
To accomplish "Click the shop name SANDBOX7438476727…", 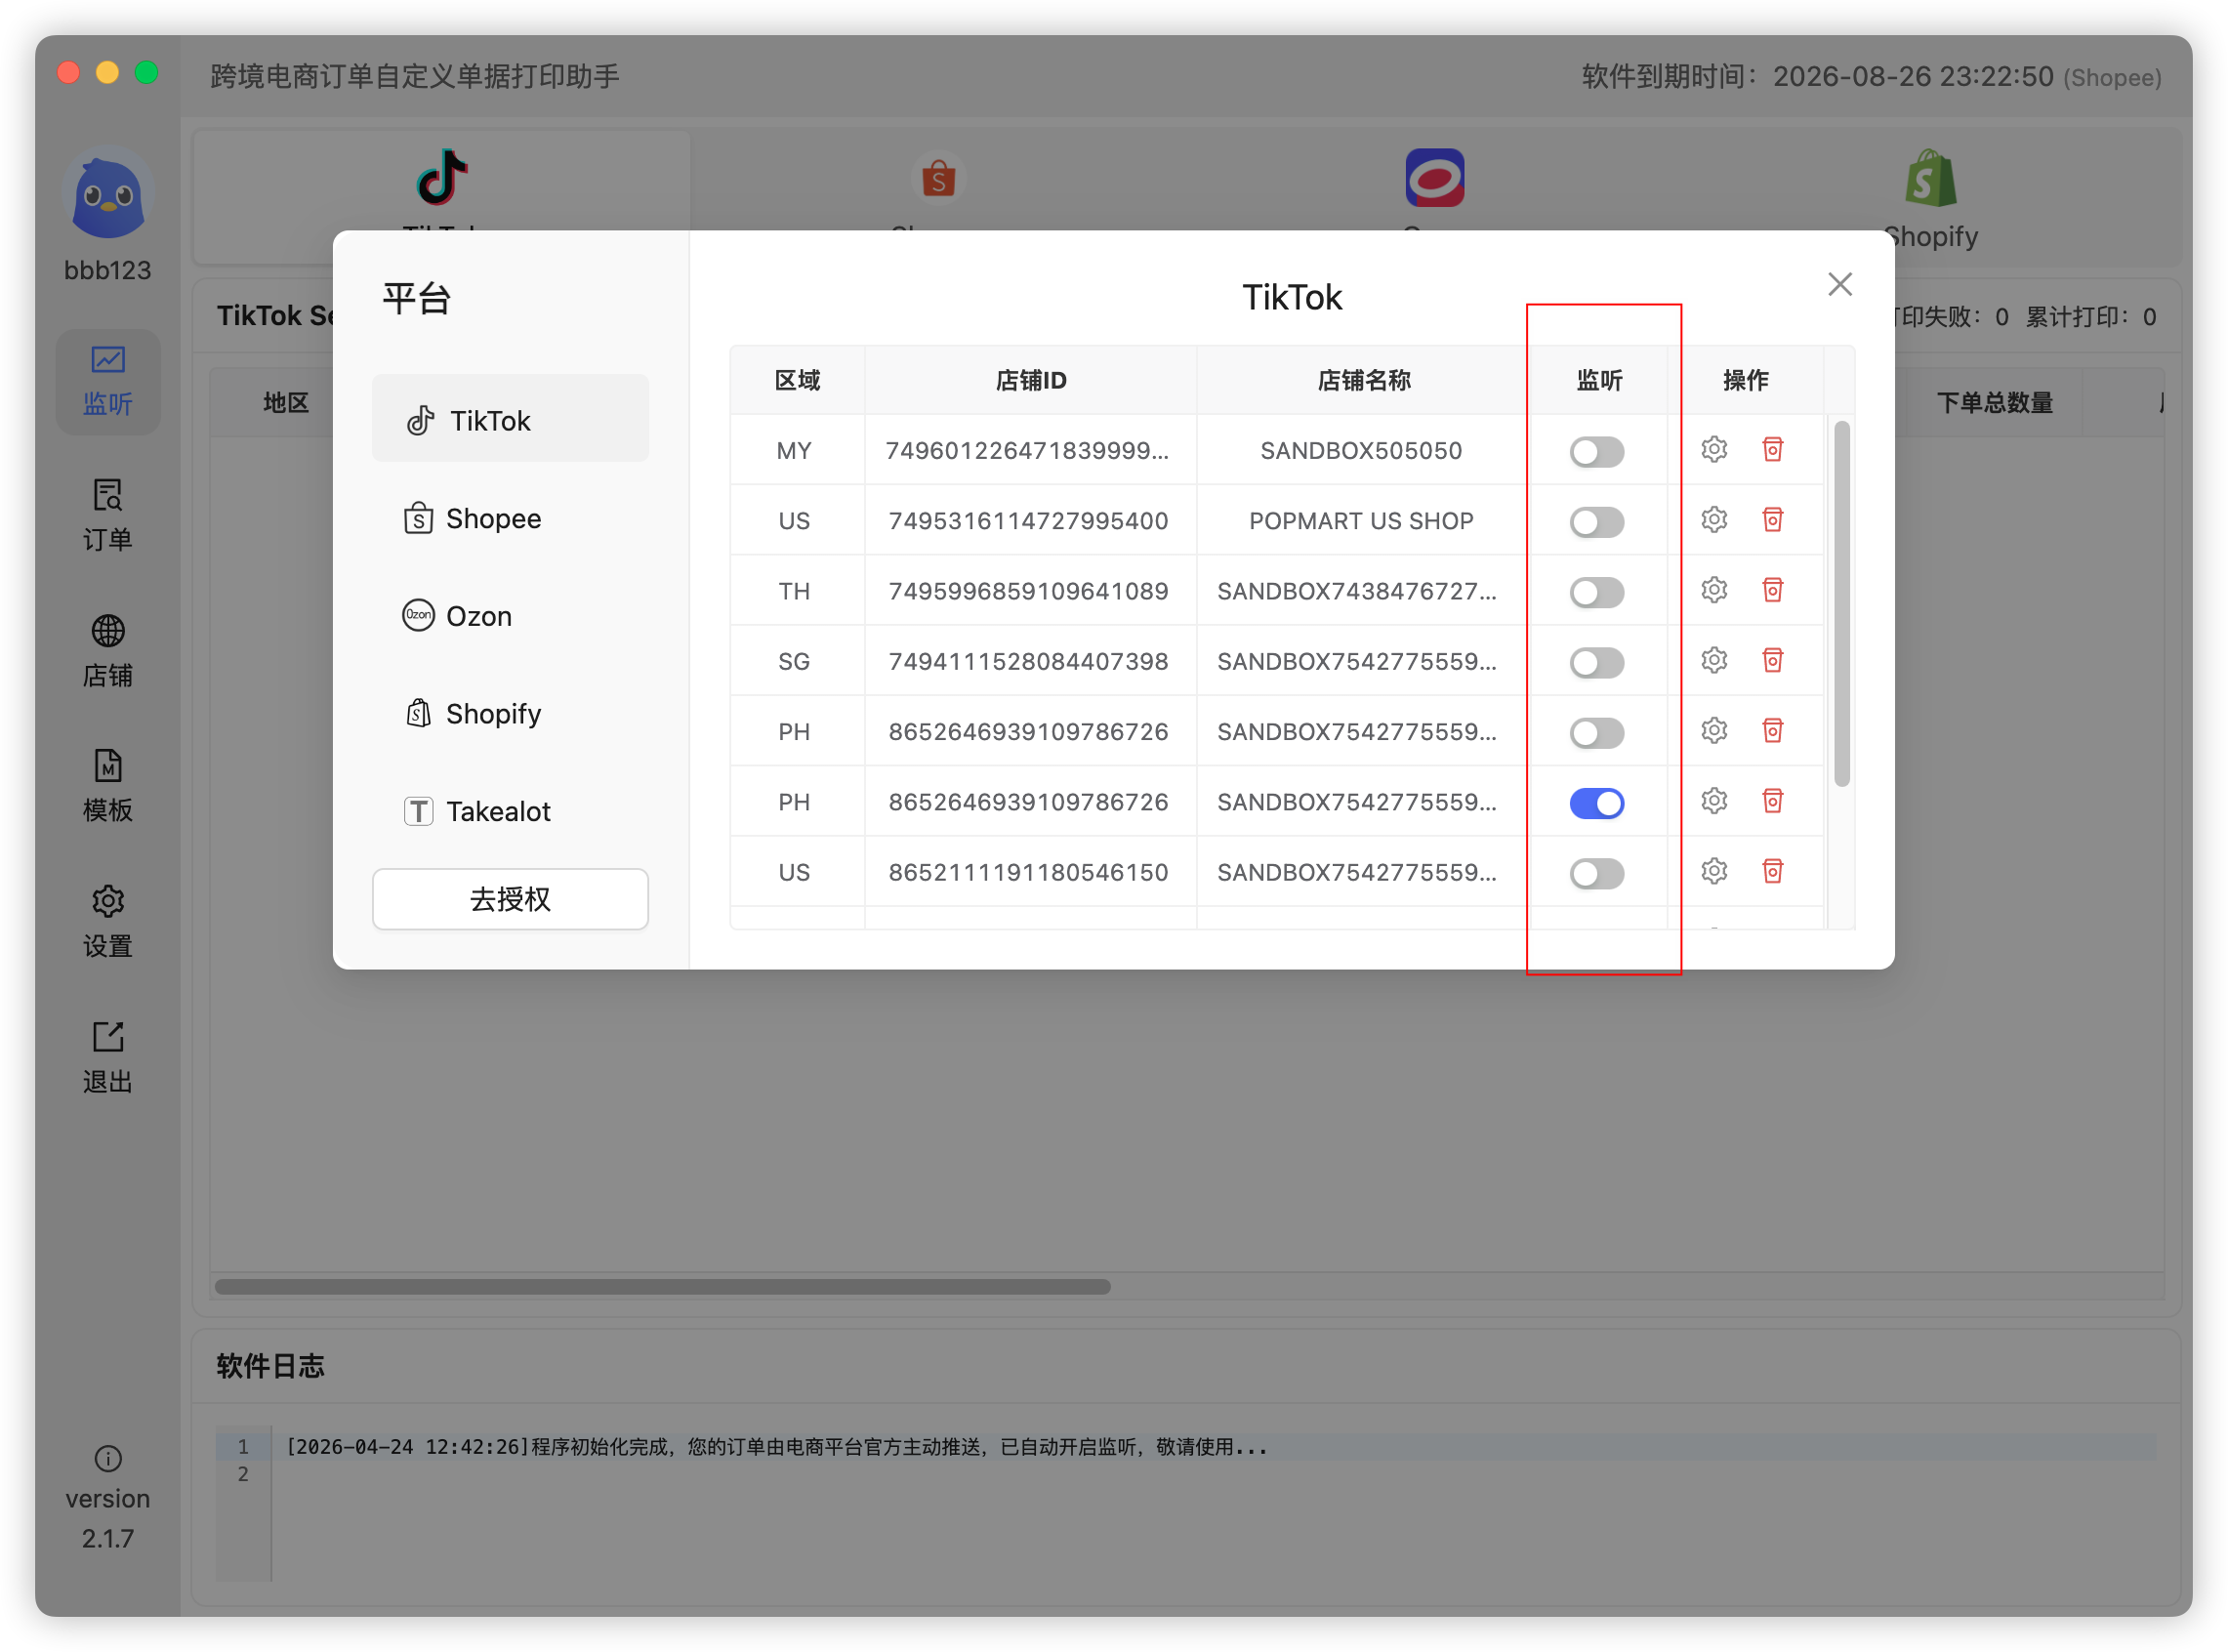I will pyautogui.click(x=1357, y=591).
